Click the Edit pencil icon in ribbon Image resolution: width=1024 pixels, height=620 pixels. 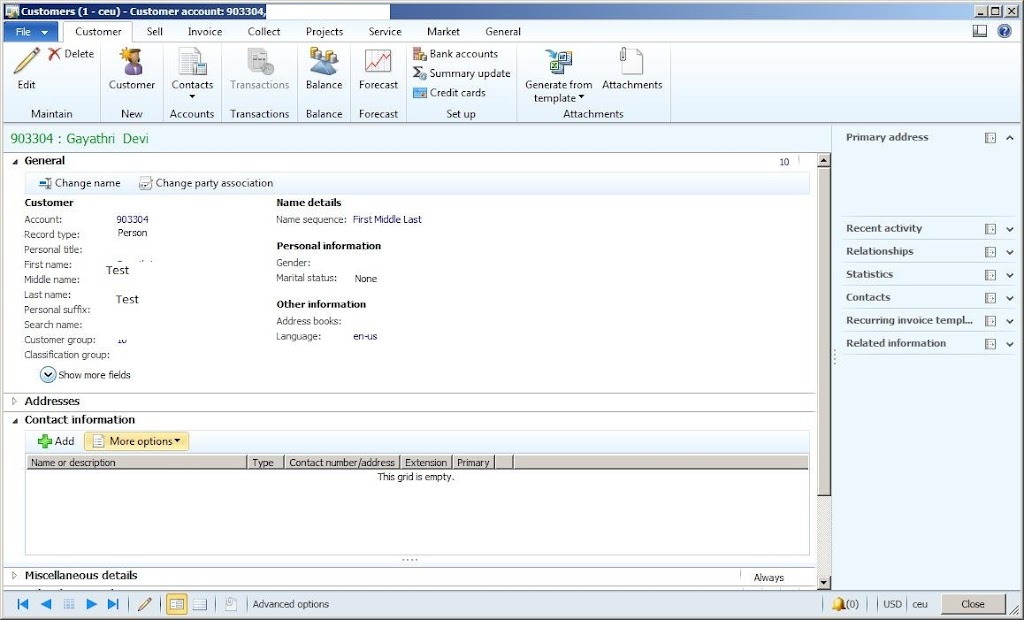pyautogui.click(x=26, y=61)
